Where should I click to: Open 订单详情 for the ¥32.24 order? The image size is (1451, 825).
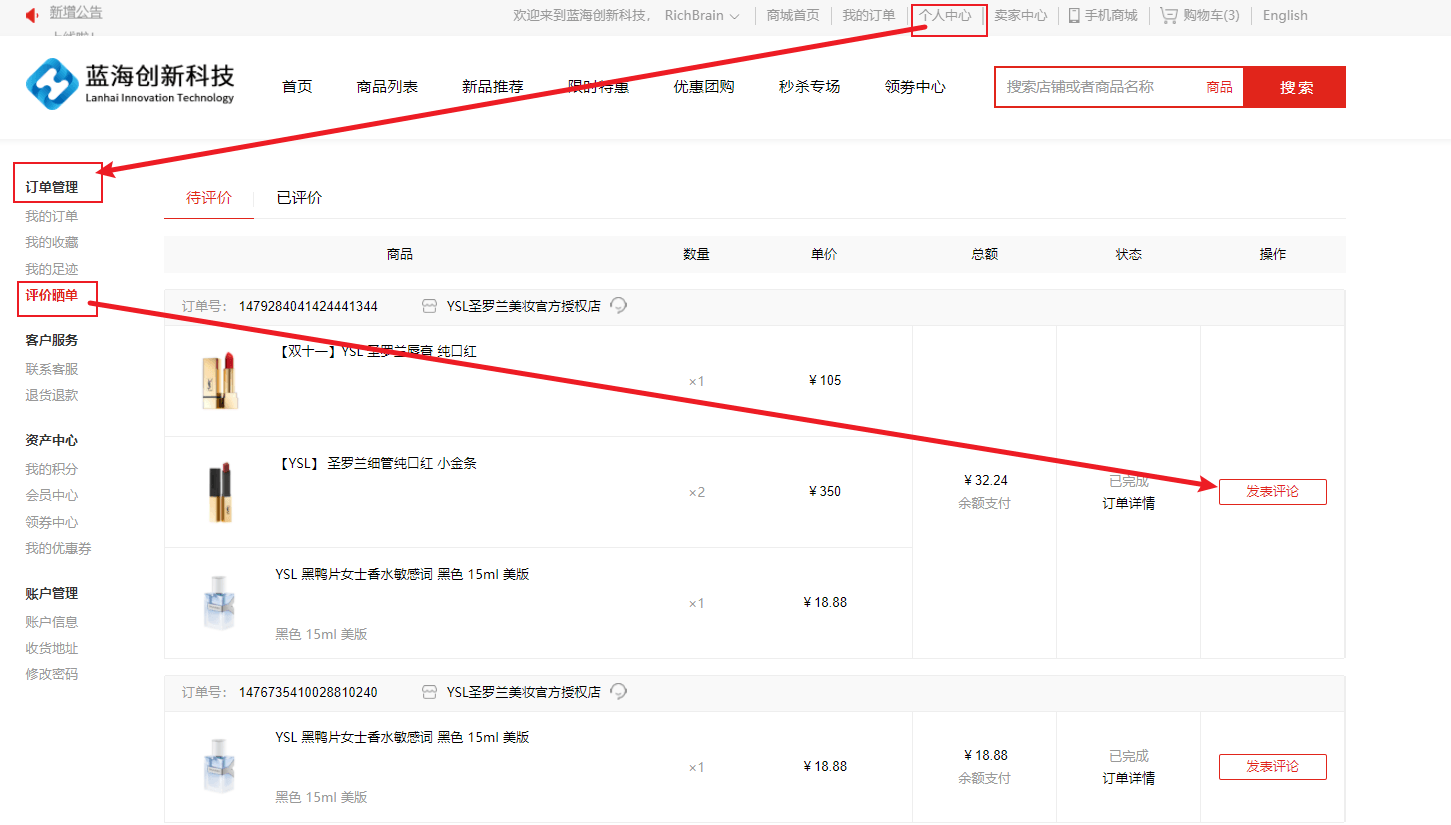point(1128,503)
